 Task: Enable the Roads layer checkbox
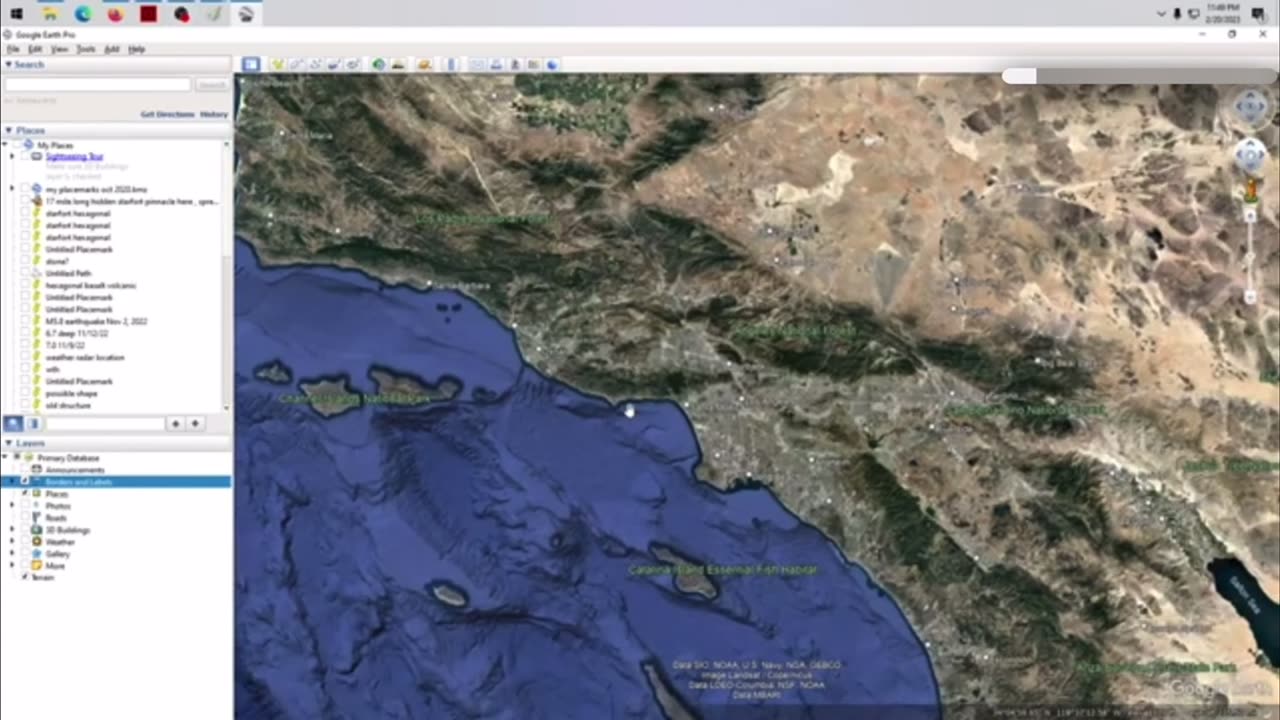pos(26,518)
